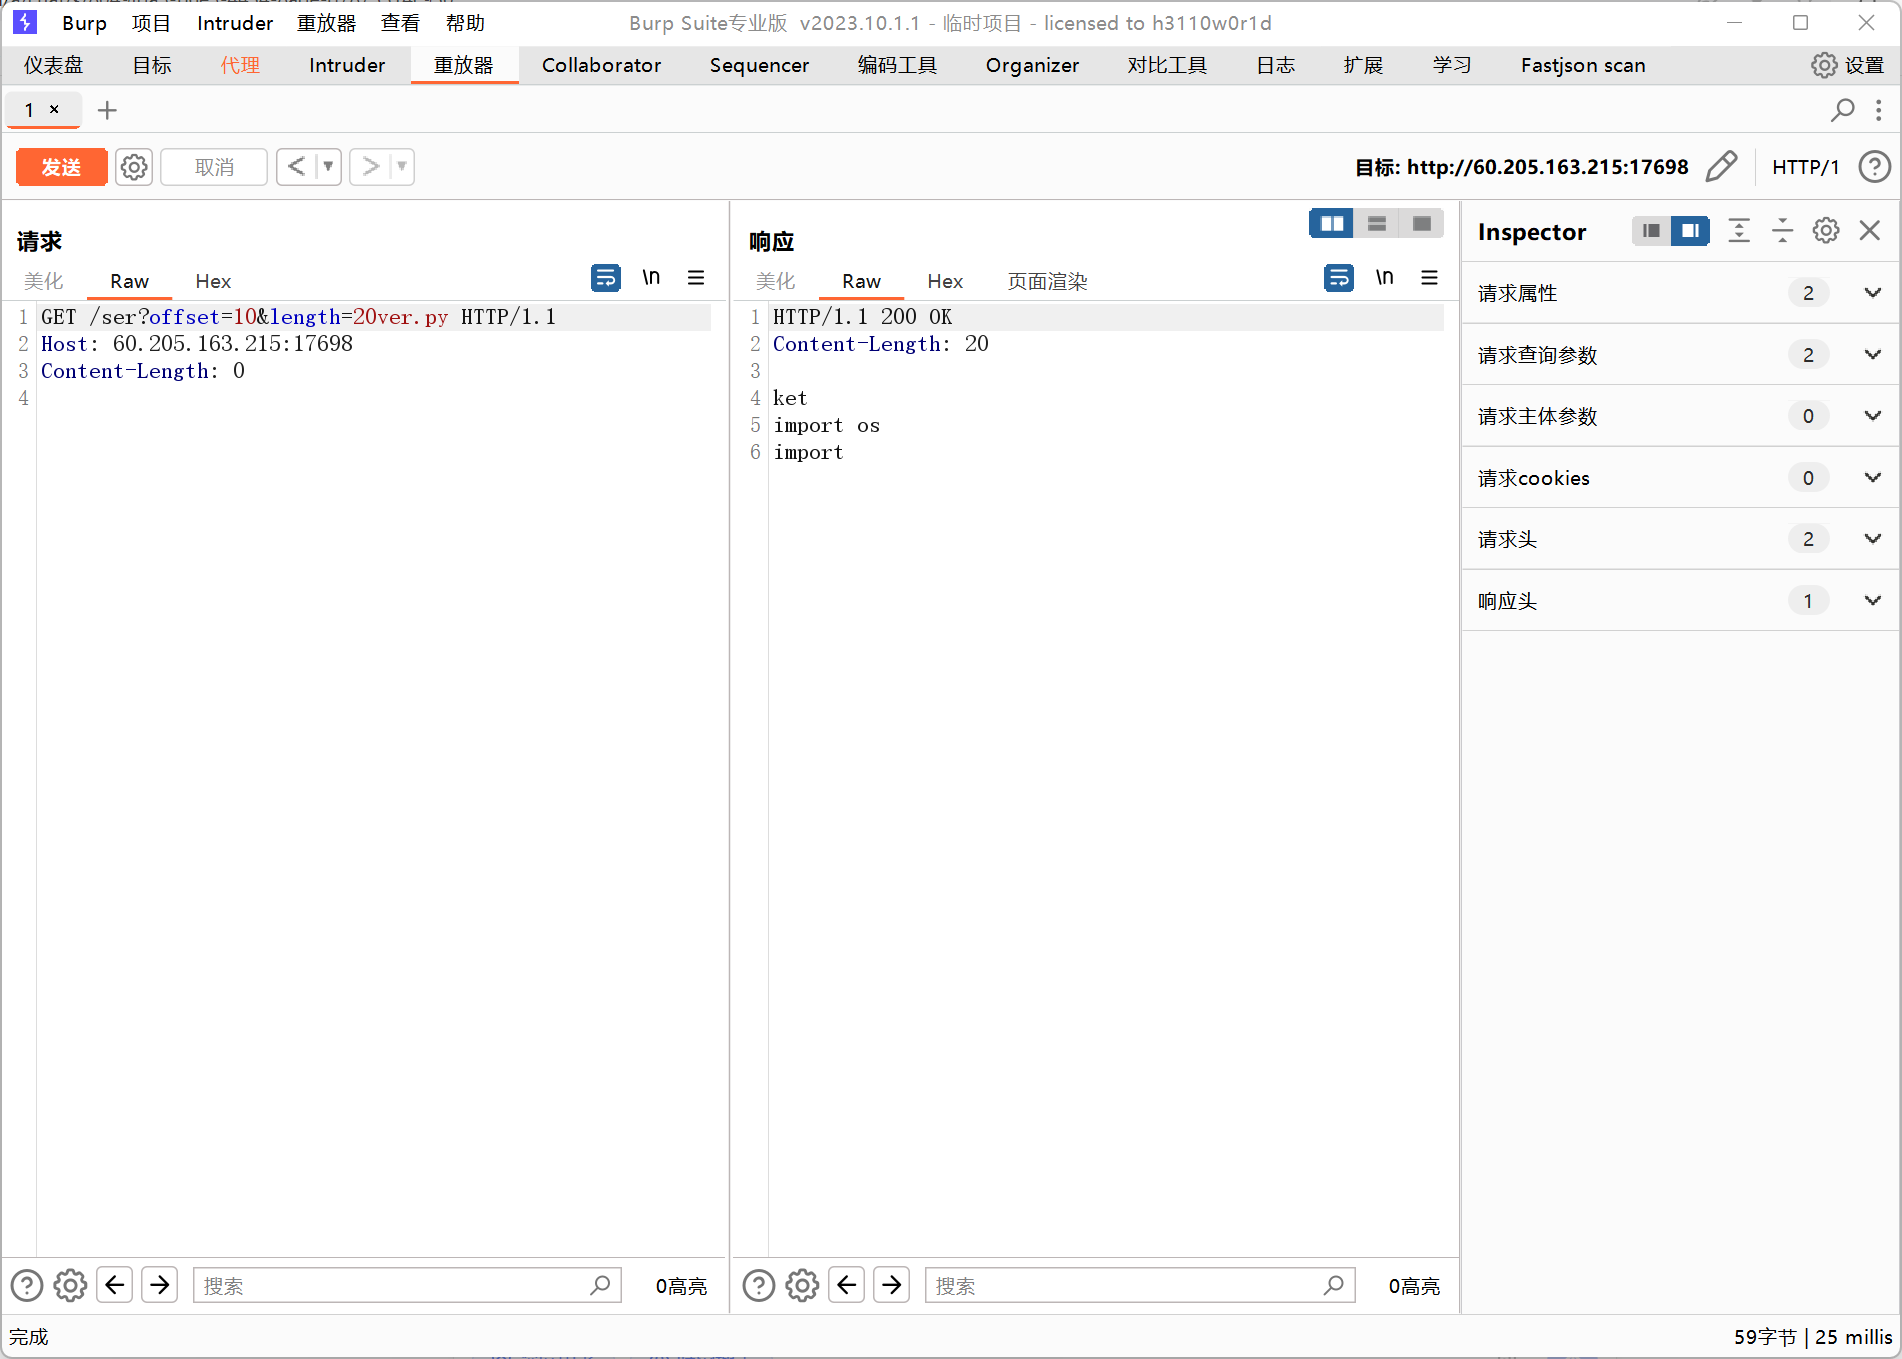The width and height of the screenshot is (1902, 1359).
Task: Open the 编码工具 decoder tab
Action: (897, 65)
